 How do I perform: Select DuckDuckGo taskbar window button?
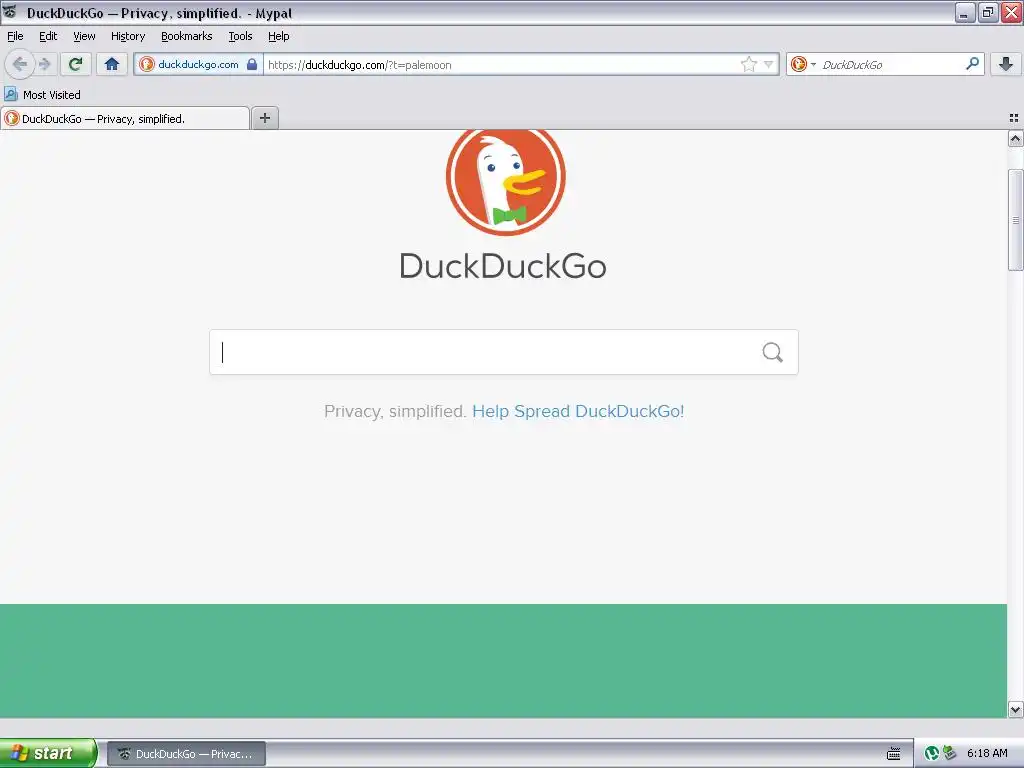186,754
